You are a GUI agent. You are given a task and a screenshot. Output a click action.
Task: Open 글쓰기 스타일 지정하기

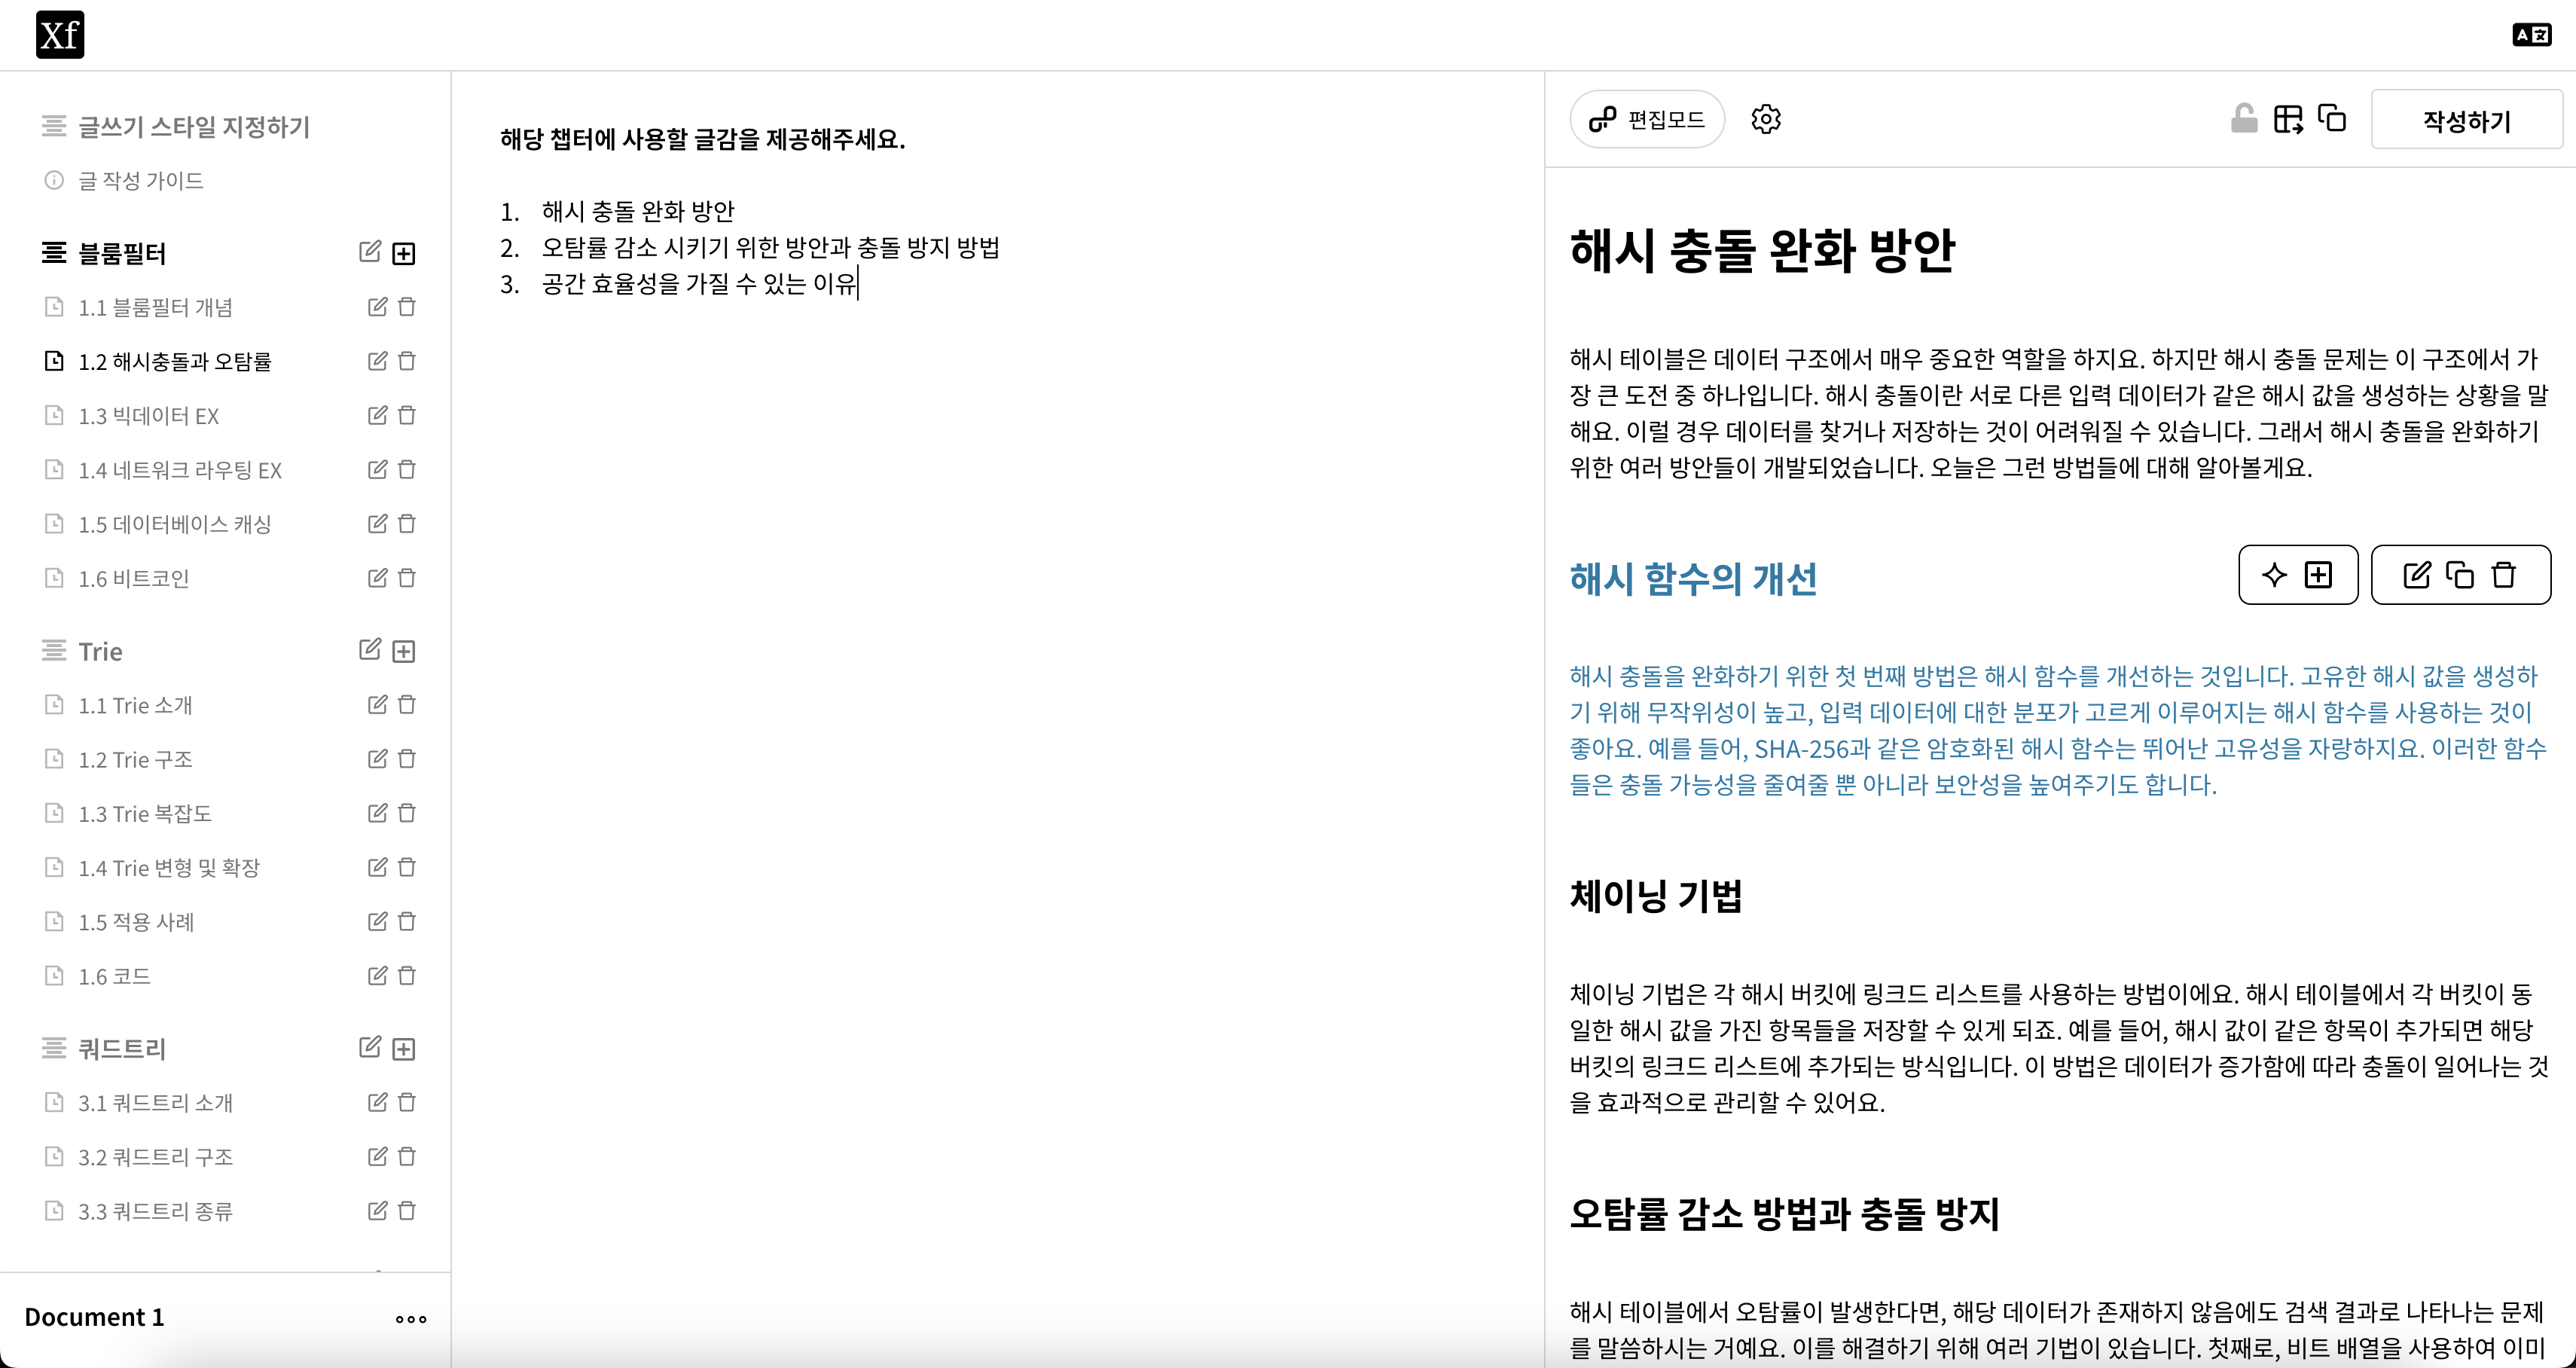[194, 127]
